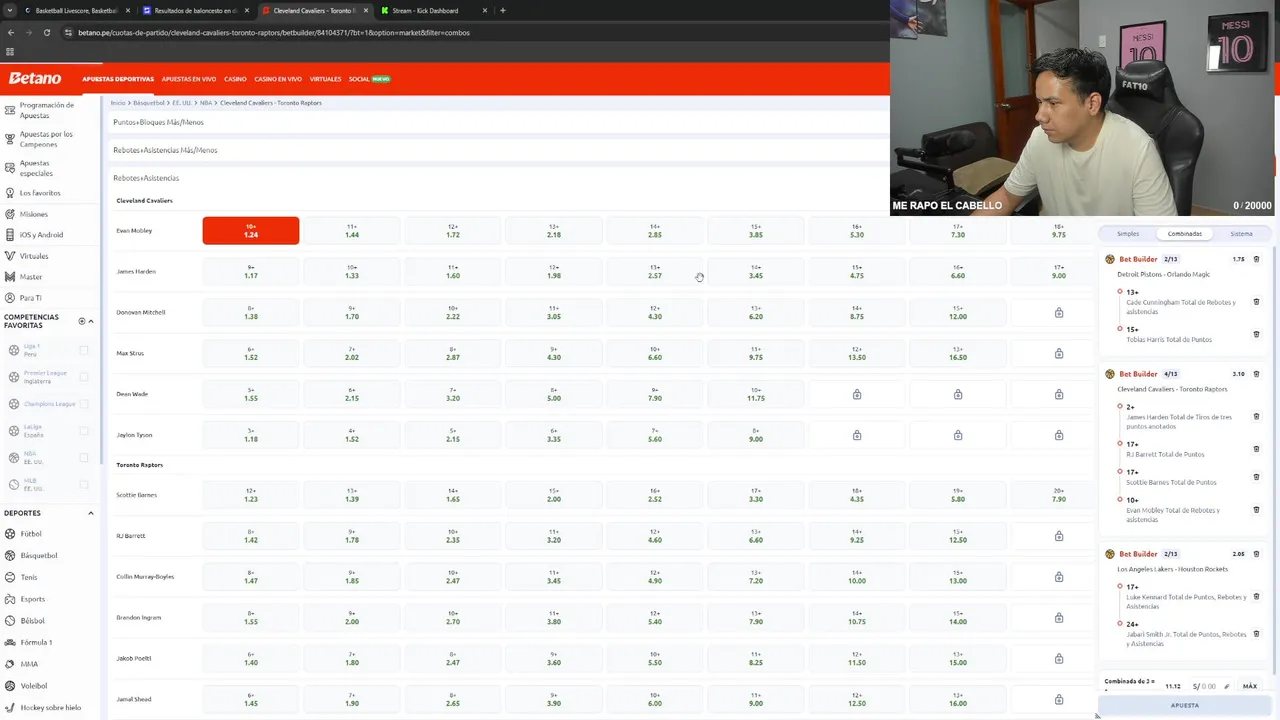
Task: Open the Social Nuevo menu item
Action: point(369,79)
